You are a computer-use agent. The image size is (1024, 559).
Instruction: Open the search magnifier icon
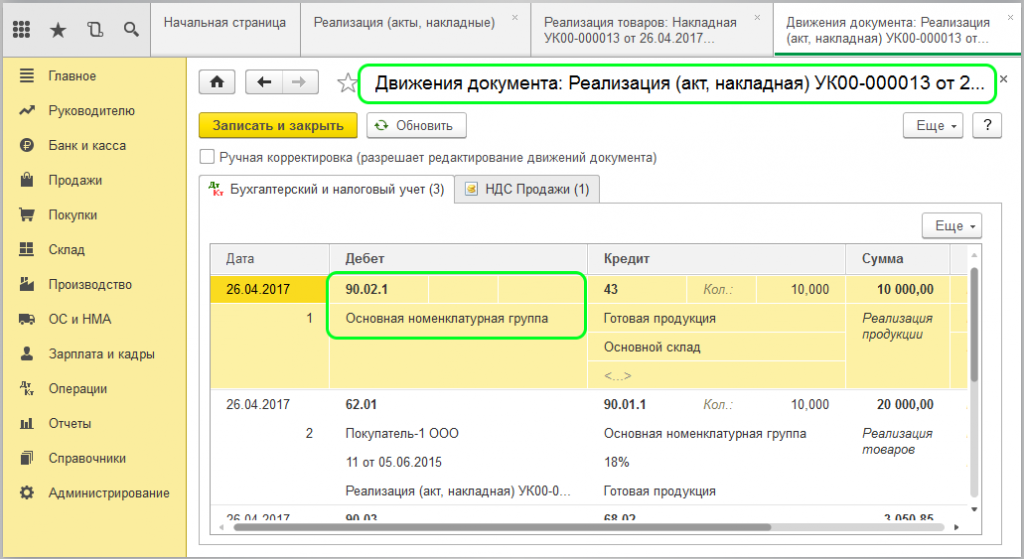coord(131,29)
